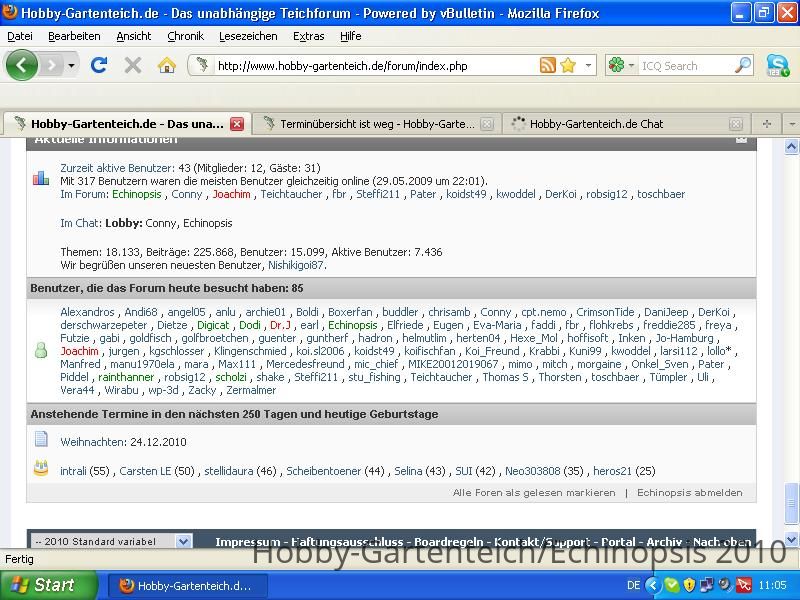The height and width of the screenshot is (600, 800).
Task: Open rainthanner profile link
Action: tap(126, 378)
